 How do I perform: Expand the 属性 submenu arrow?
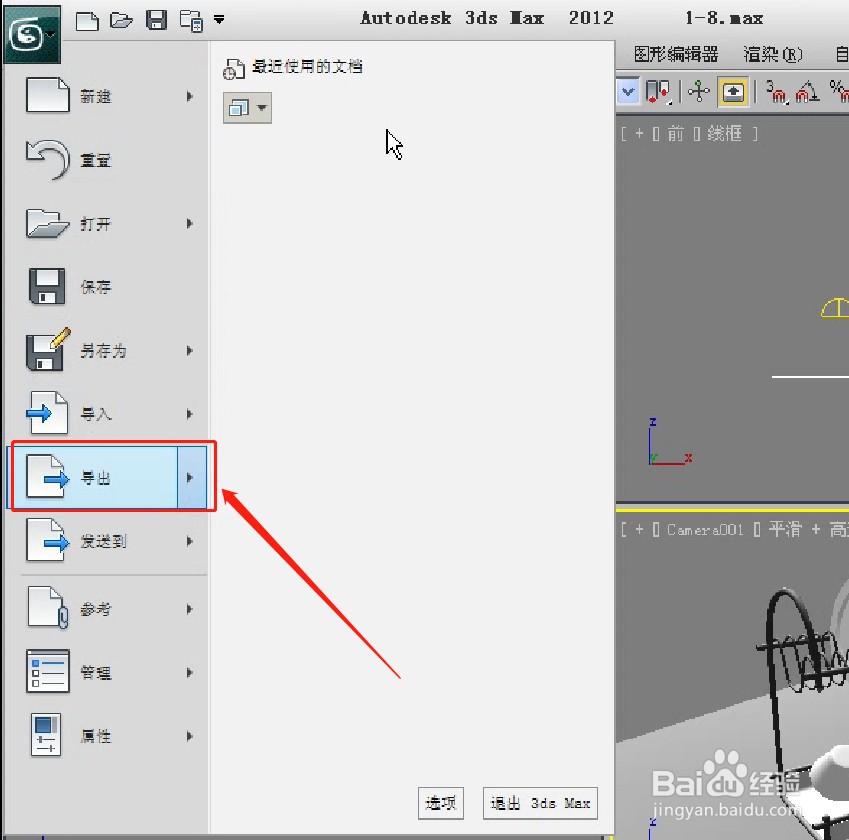click(190, 736)
